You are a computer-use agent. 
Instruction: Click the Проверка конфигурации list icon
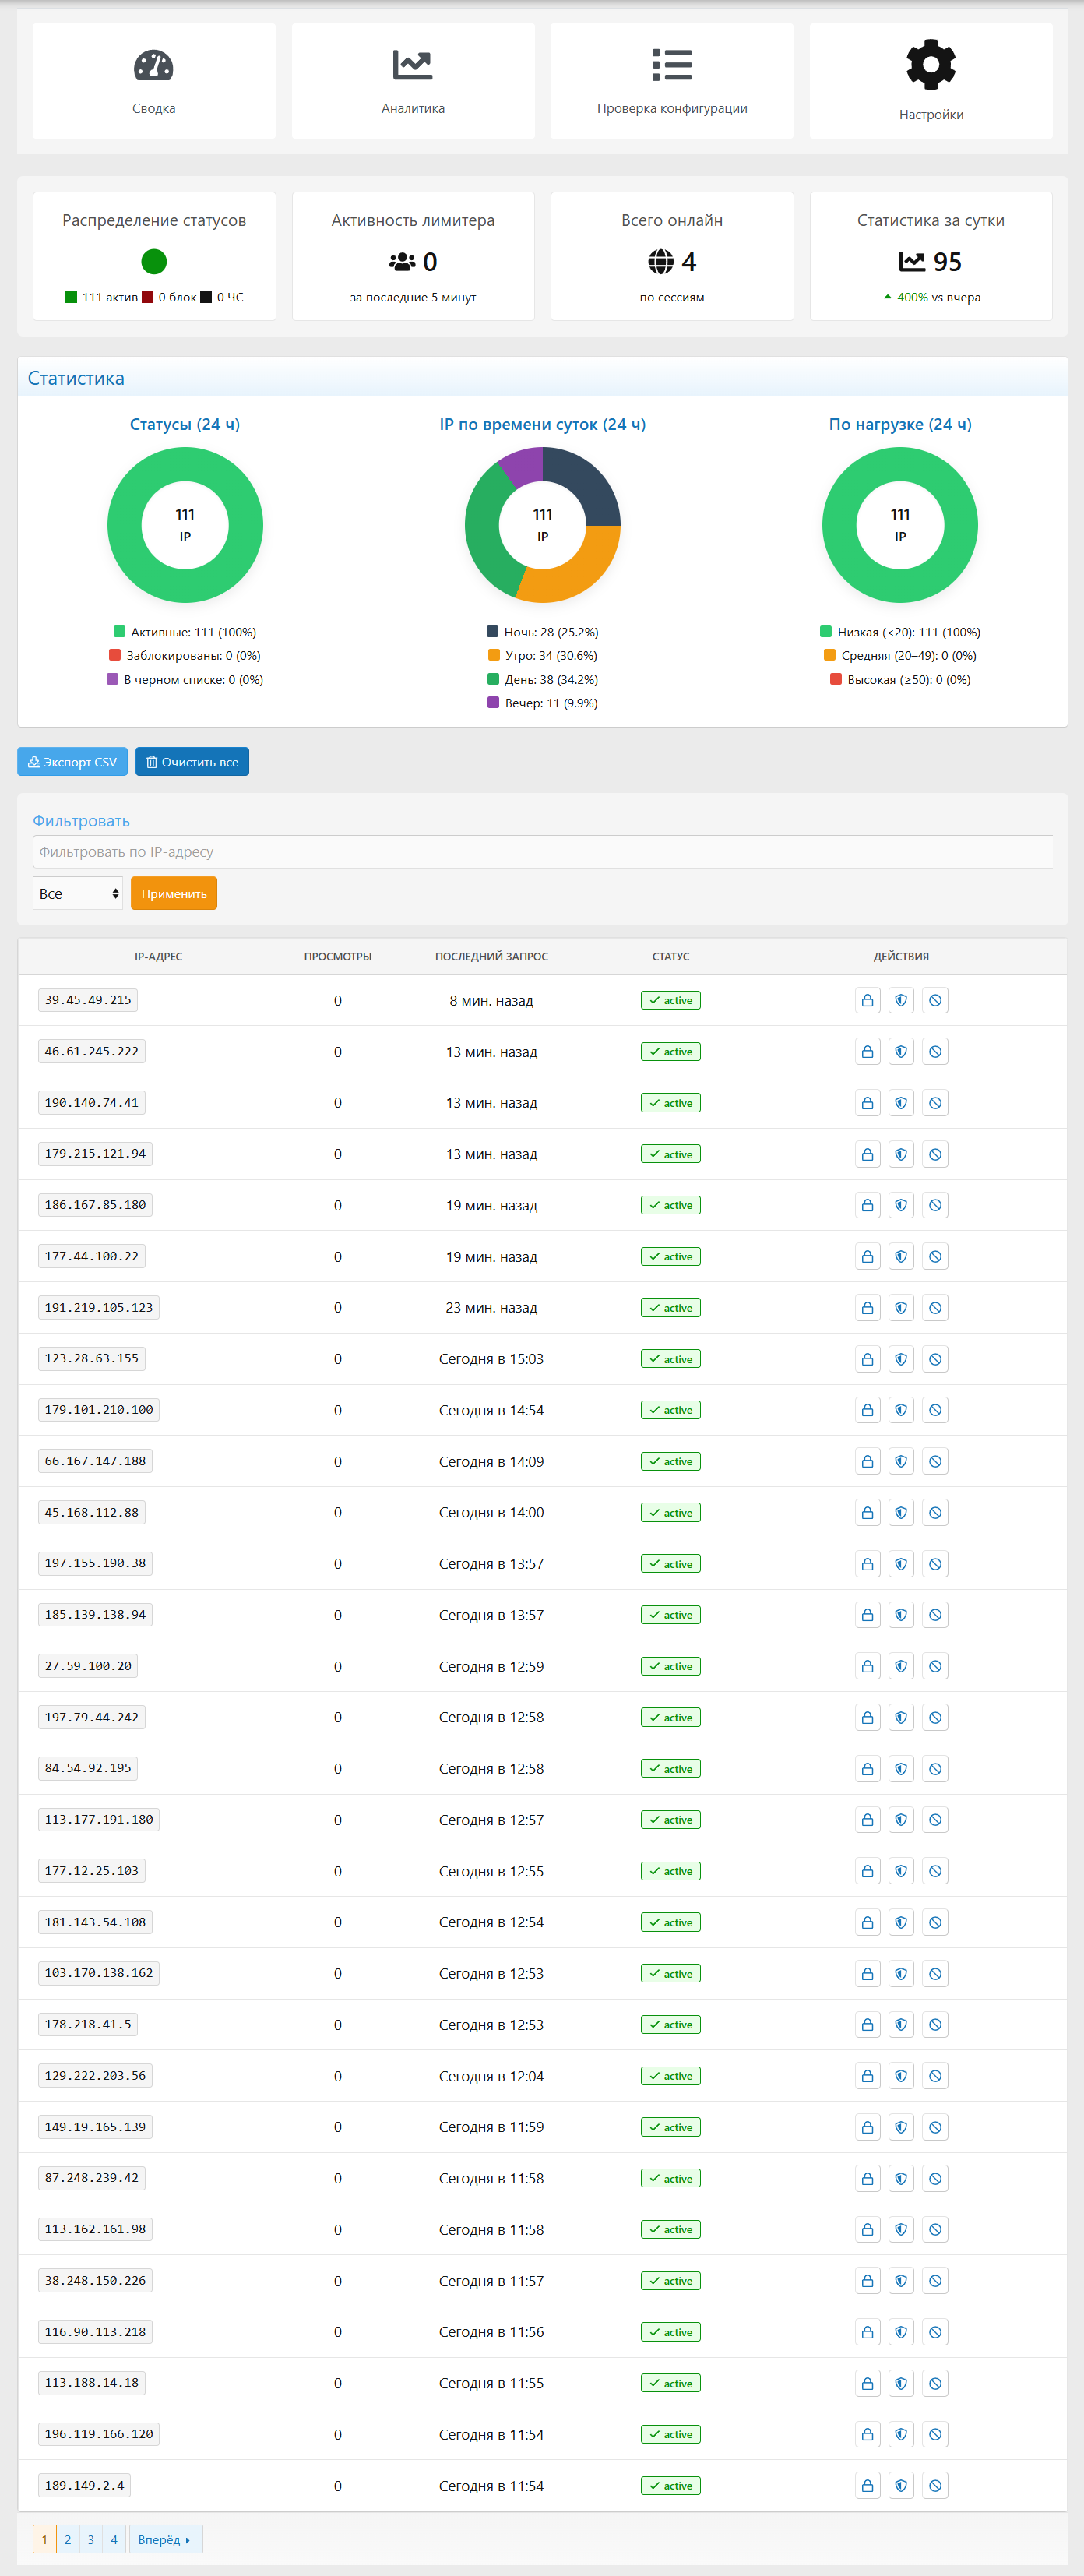(x=671, y=66)
